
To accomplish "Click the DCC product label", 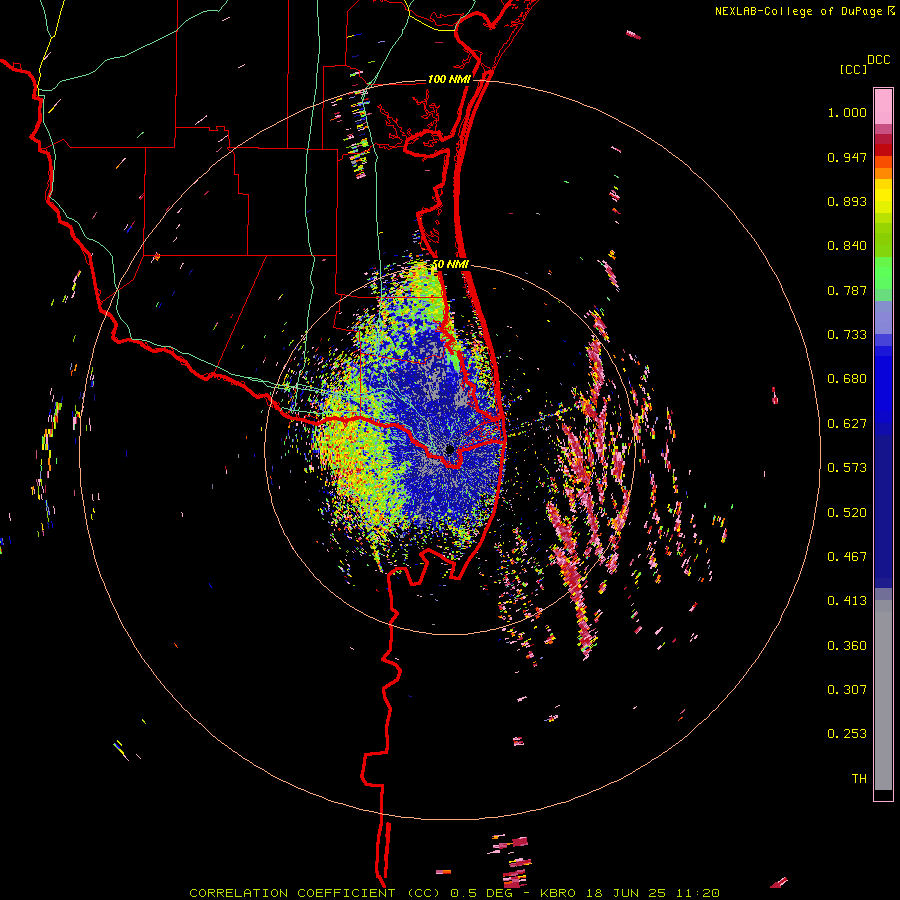I will point(878,60).
